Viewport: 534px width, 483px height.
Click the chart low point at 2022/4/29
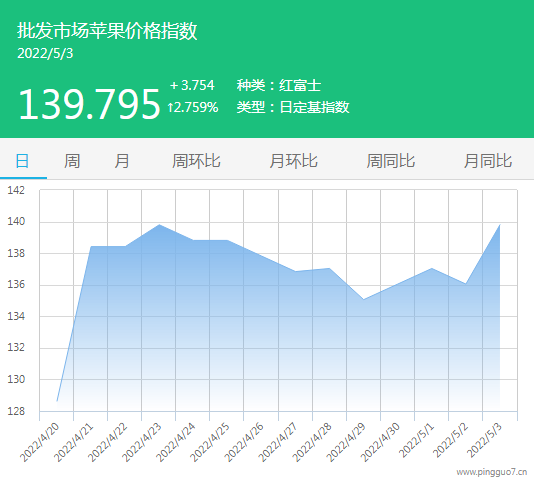tap(363, 300)
